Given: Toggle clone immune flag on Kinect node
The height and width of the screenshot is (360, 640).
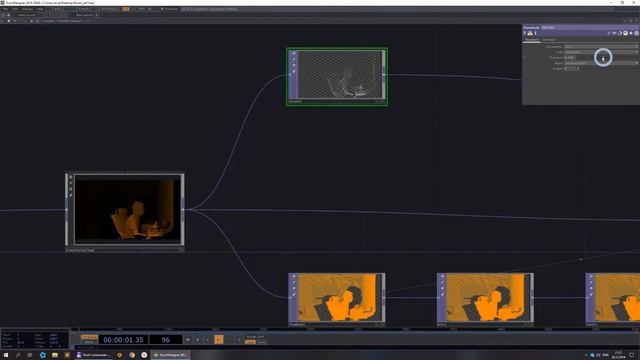Looking at the screenshot, I should (x=70, y=183).
